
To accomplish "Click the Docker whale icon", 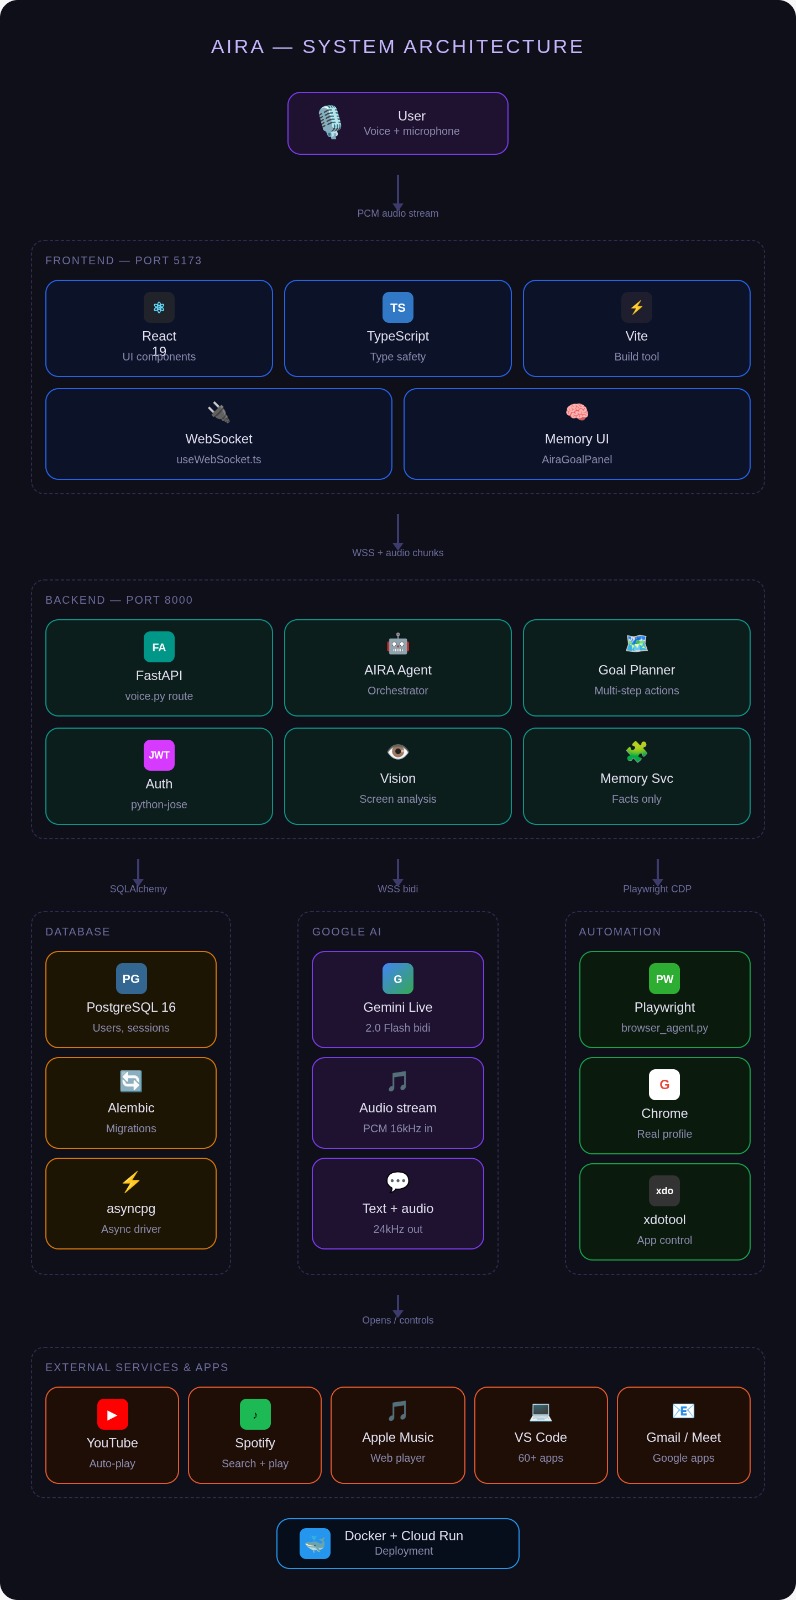I will [315, 1543].
